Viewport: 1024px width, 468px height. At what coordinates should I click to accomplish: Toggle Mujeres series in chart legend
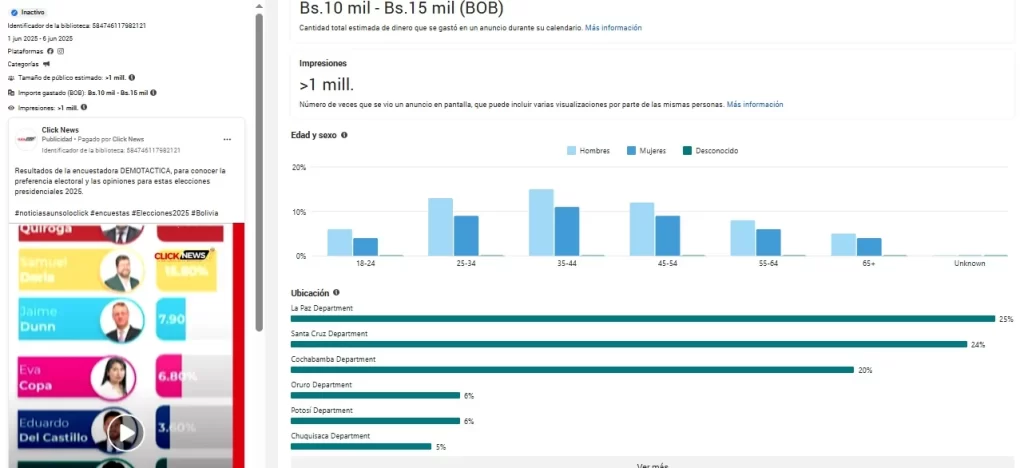646,151
